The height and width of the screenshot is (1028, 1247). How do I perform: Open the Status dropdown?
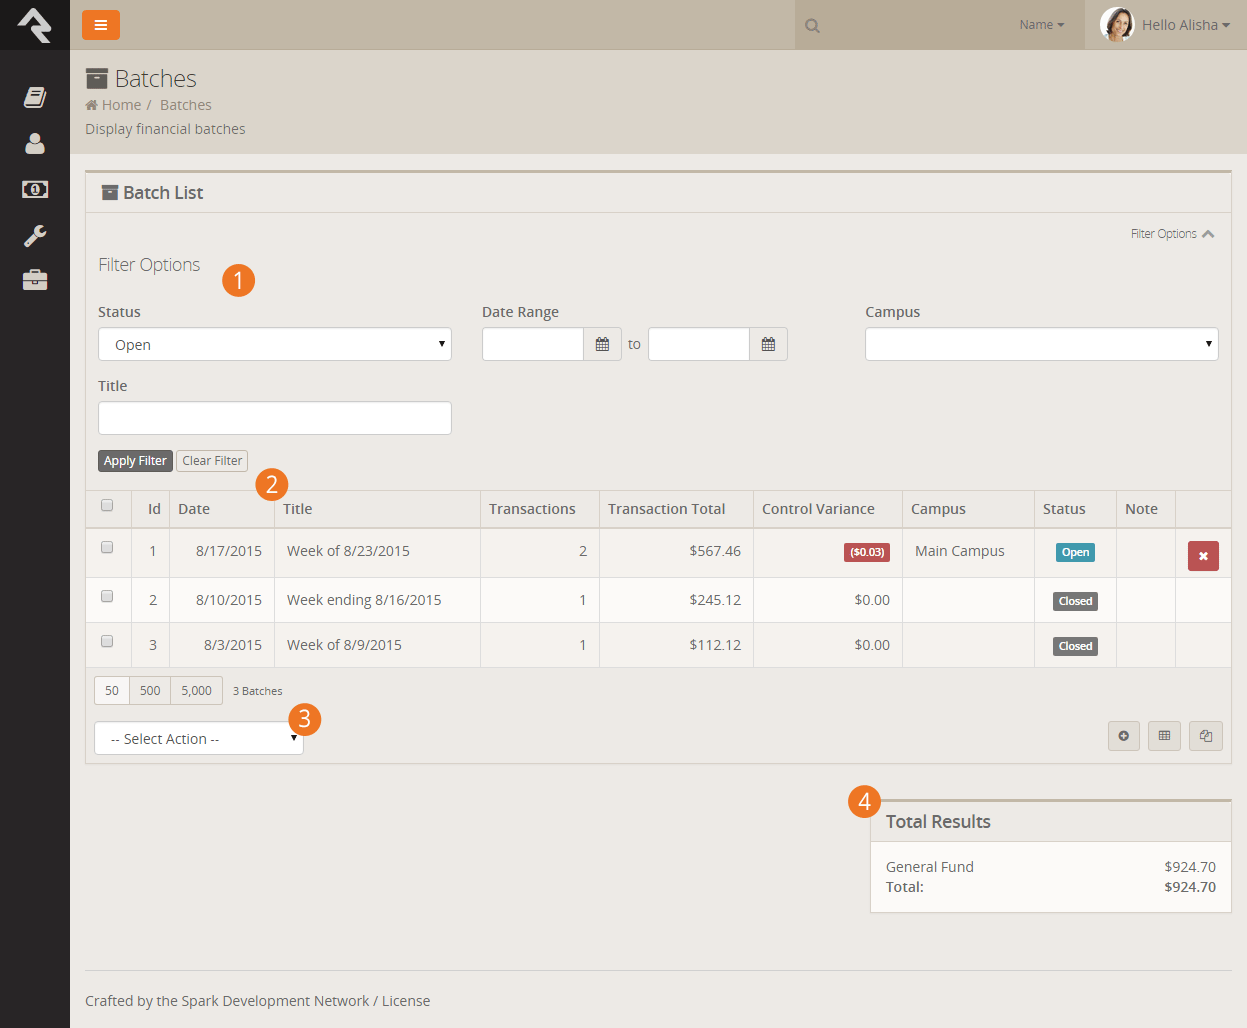click(x=275, y=344)
